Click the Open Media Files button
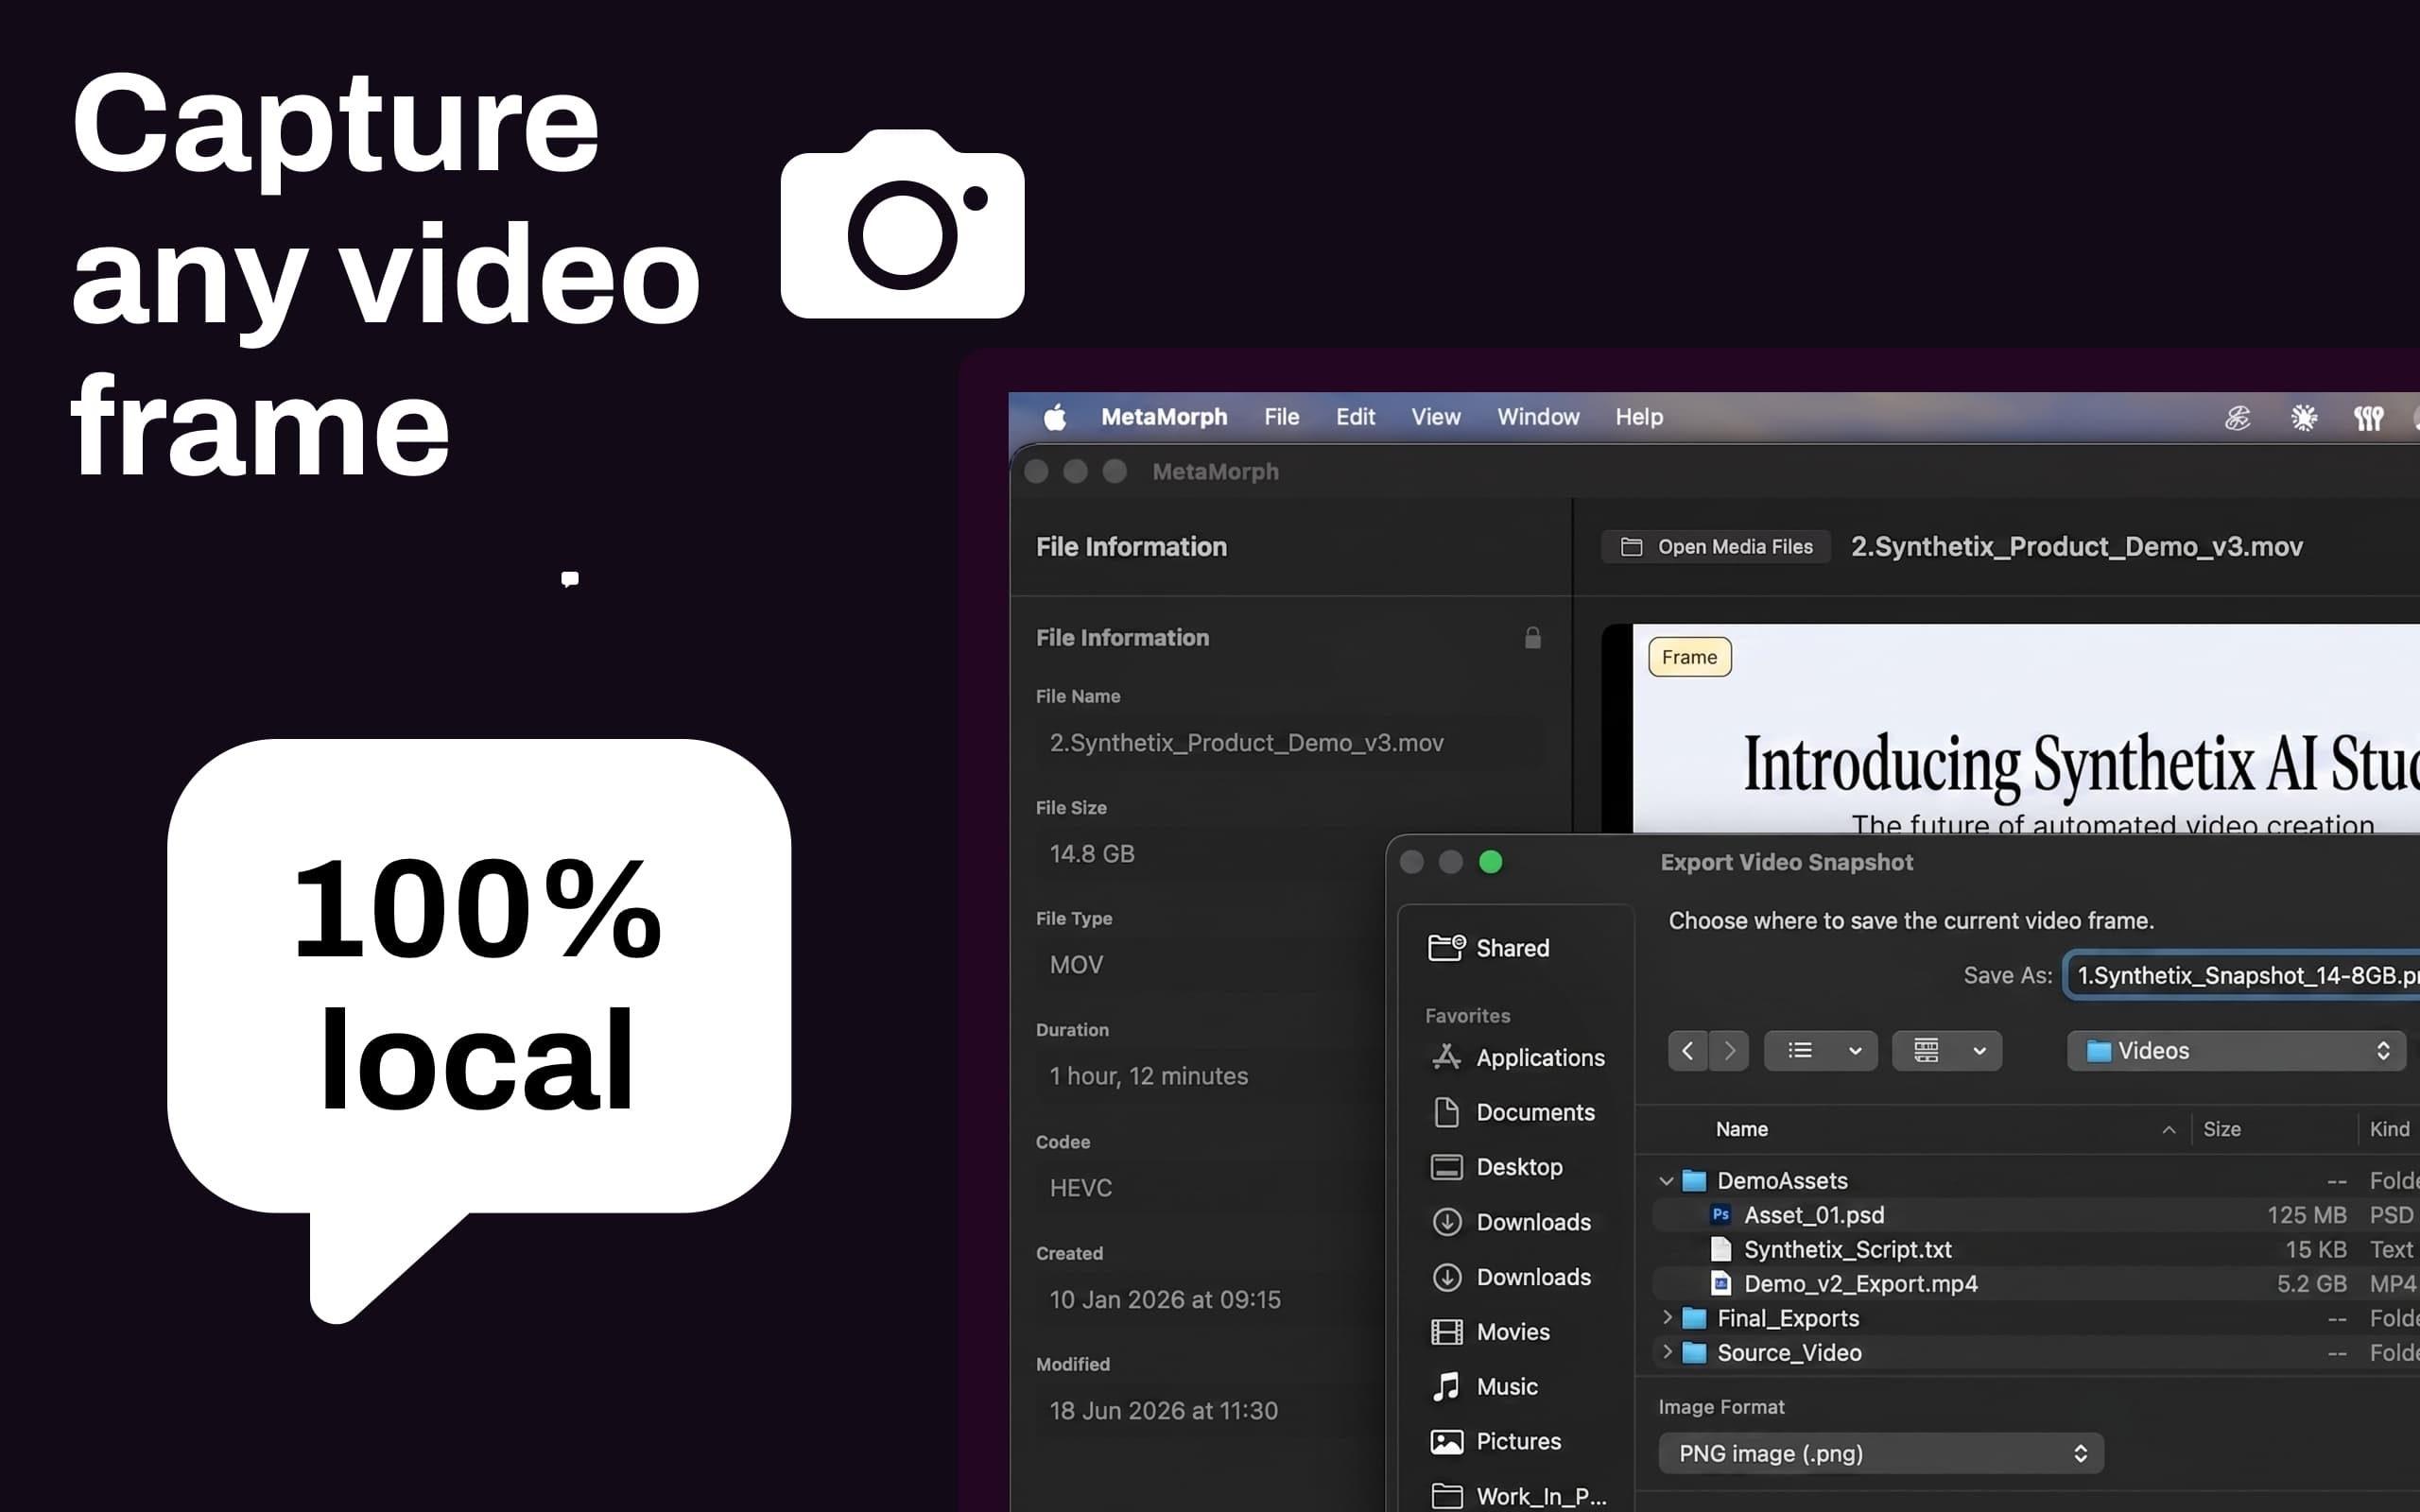2420x1512 pixels. coord(1716,547)
